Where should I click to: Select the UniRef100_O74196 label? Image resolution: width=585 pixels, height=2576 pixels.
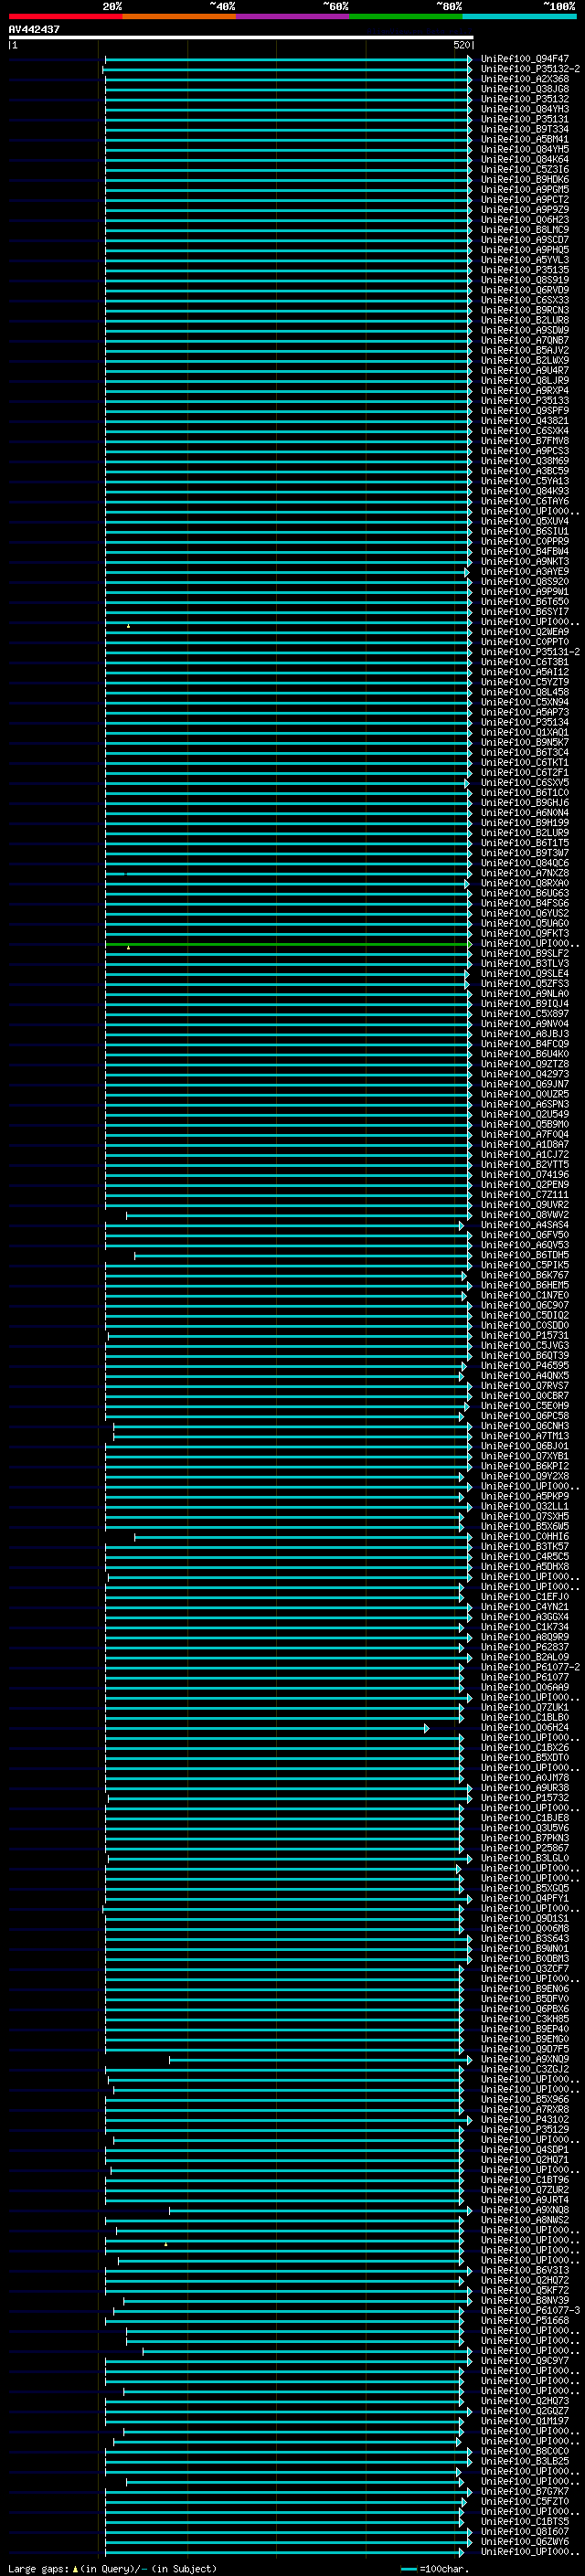pos(525,1174)
